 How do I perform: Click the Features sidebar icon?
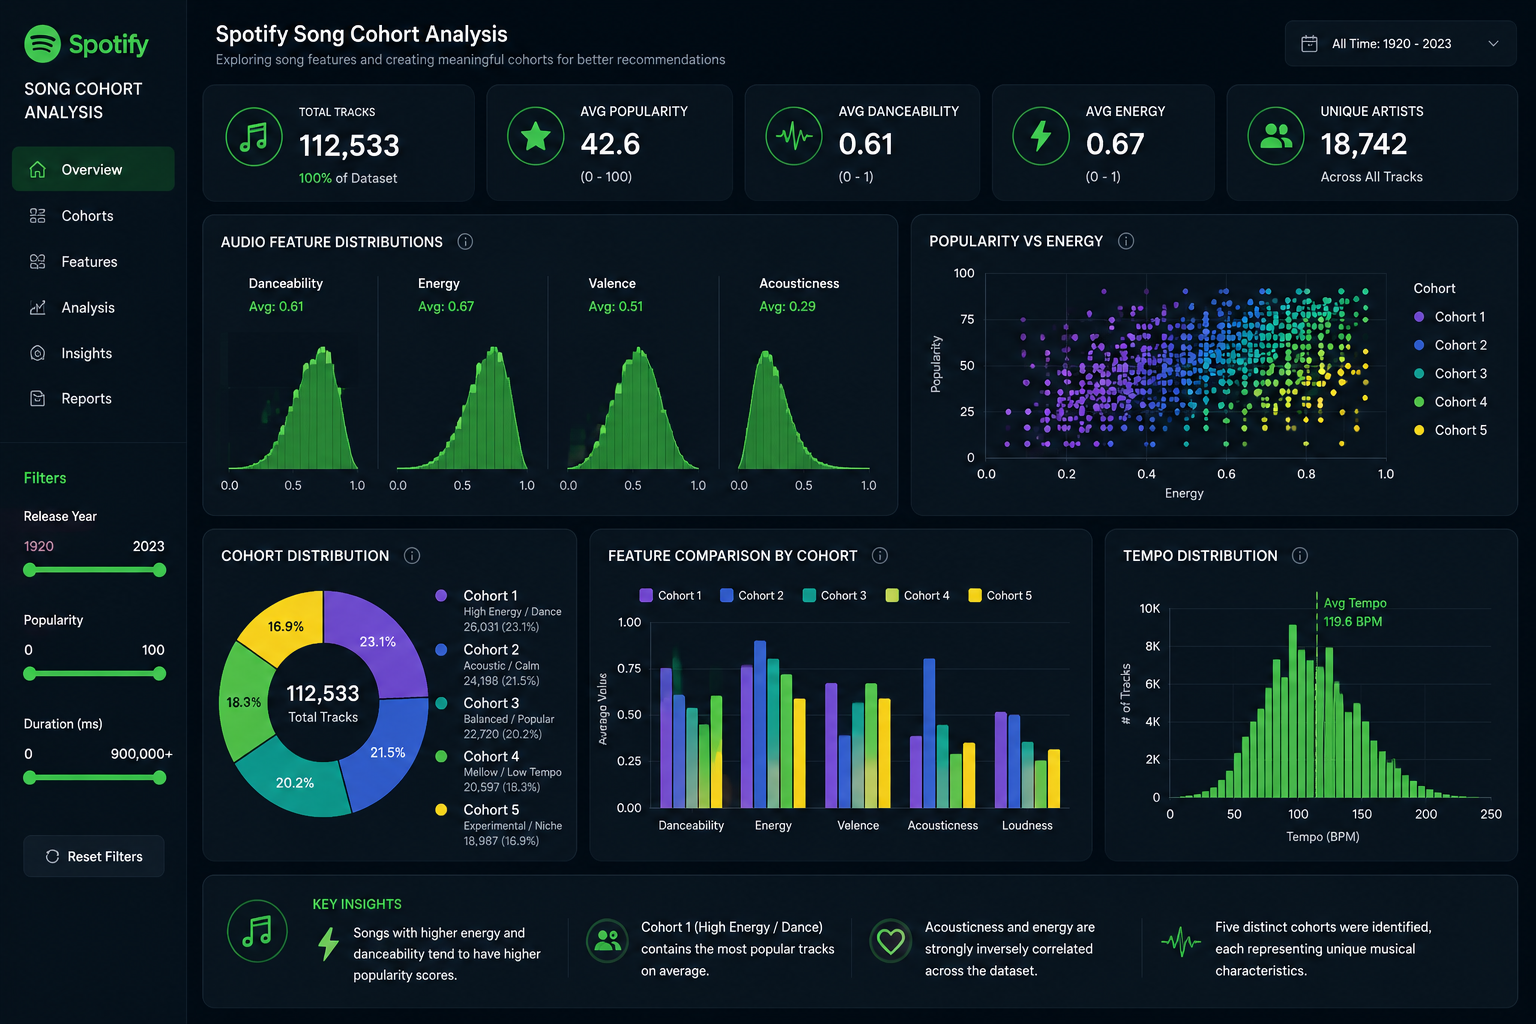(x=38, y=262)
